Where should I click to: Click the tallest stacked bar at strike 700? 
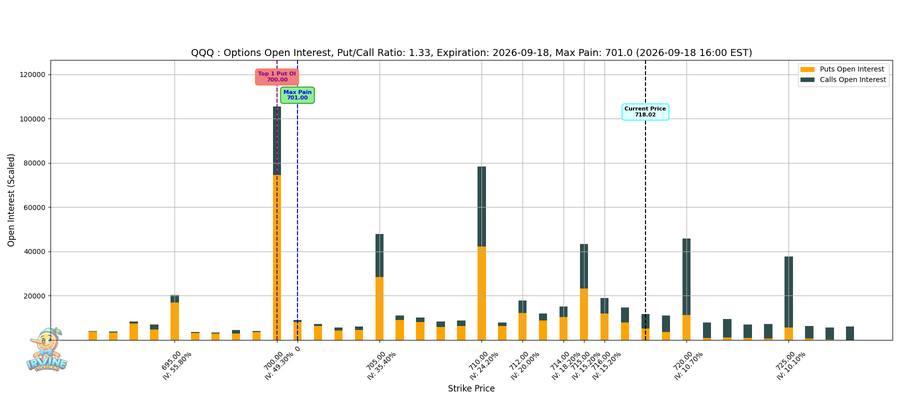277,223
